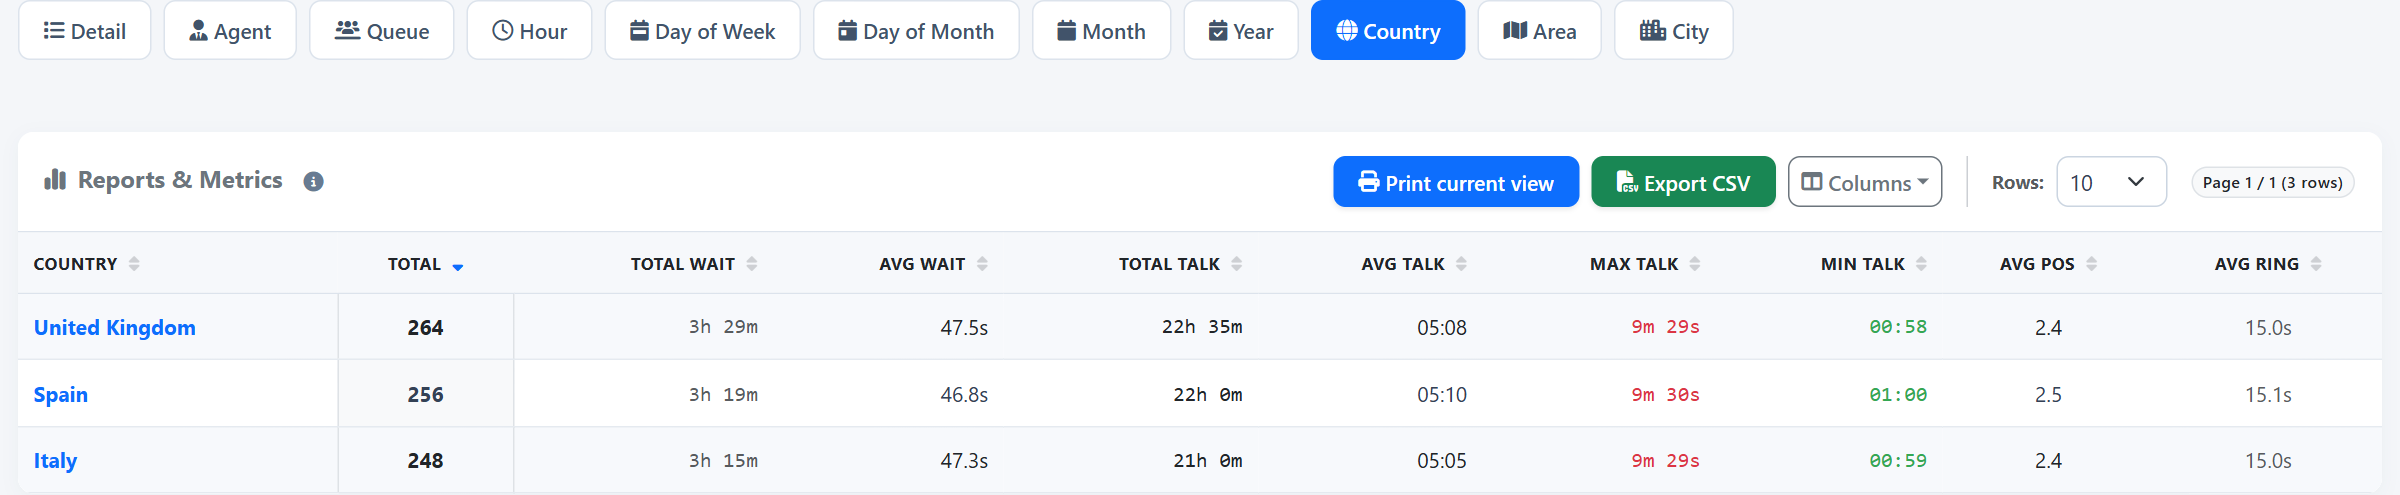Screen dimensions: 2400x495
Task: Click Print current view button
Action: click(x=1456, y=182)
